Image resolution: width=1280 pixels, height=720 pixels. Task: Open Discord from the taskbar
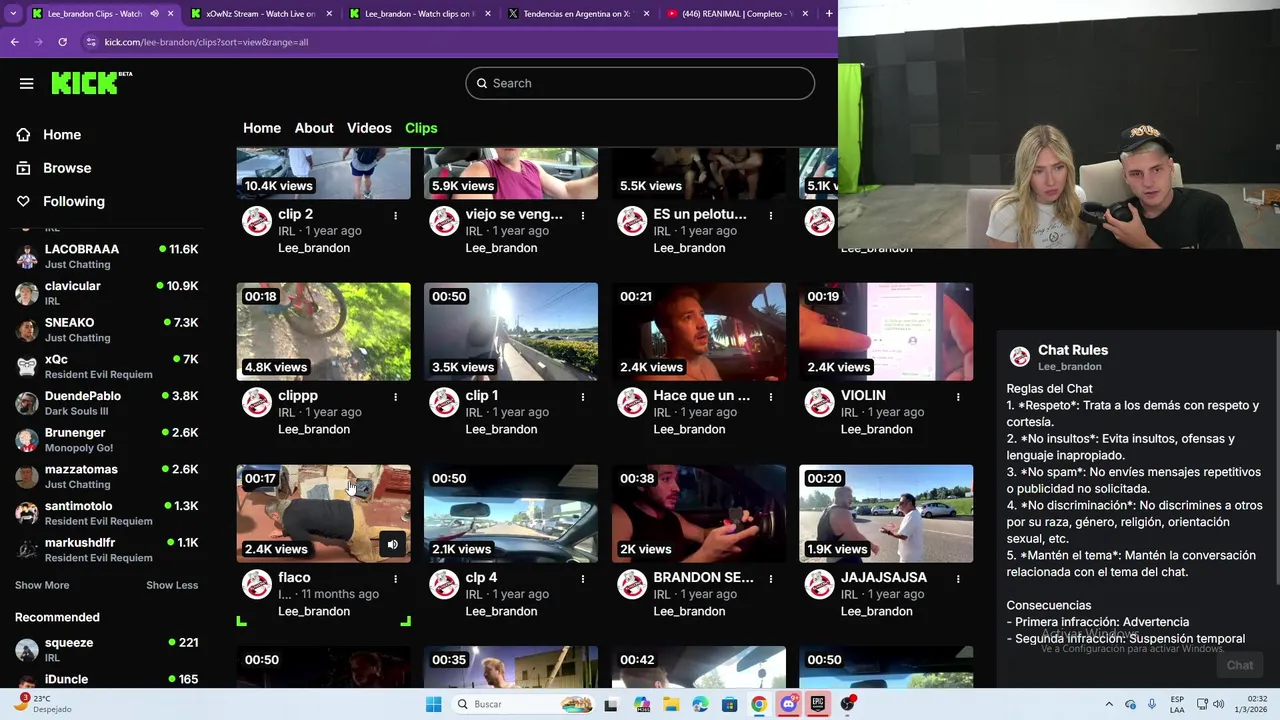(x=789, y=704)
